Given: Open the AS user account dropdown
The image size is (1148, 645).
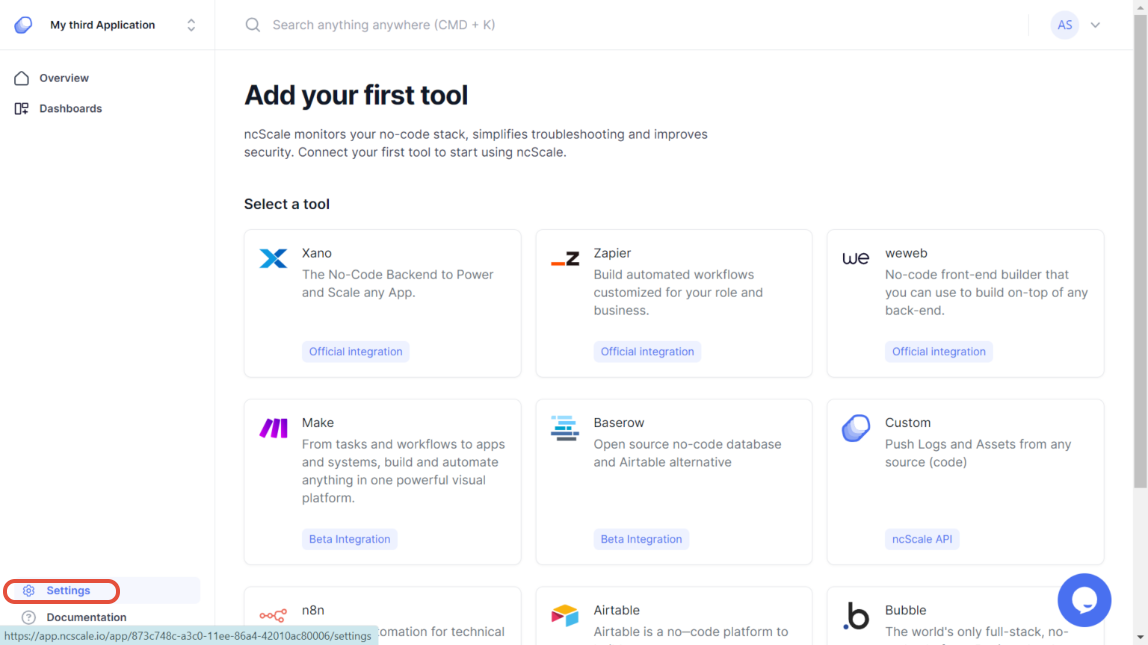Looking at the screenshot, I should click(1095, 25).
